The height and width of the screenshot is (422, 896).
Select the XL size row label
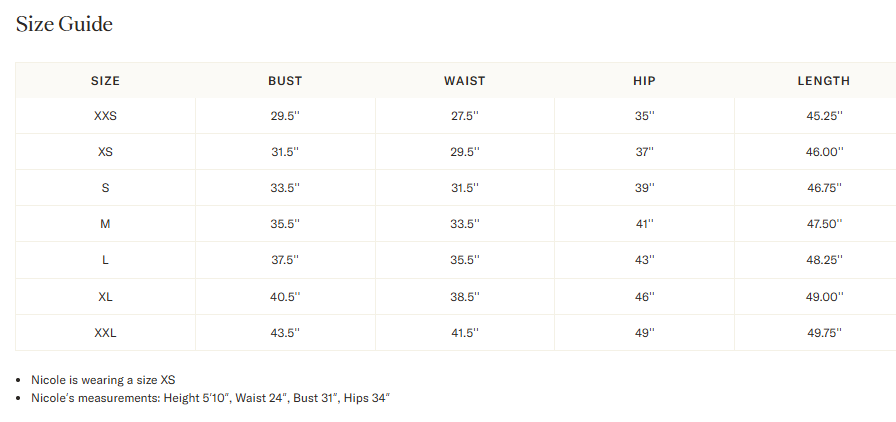105,297
